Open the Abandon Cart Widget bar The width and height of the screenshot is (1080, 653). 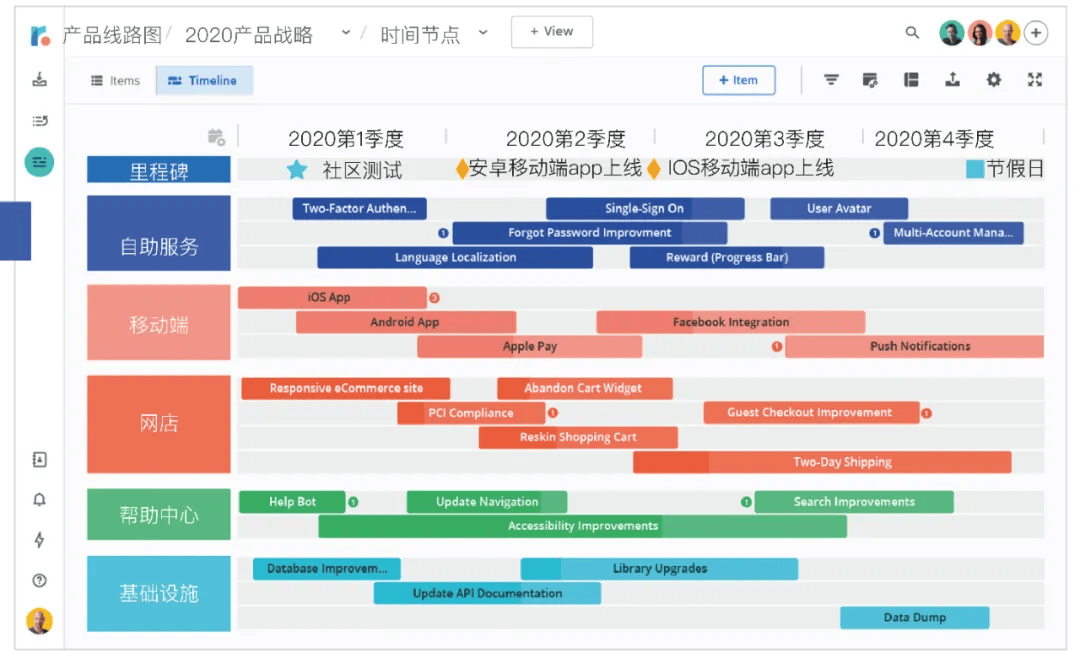(585, 388)
